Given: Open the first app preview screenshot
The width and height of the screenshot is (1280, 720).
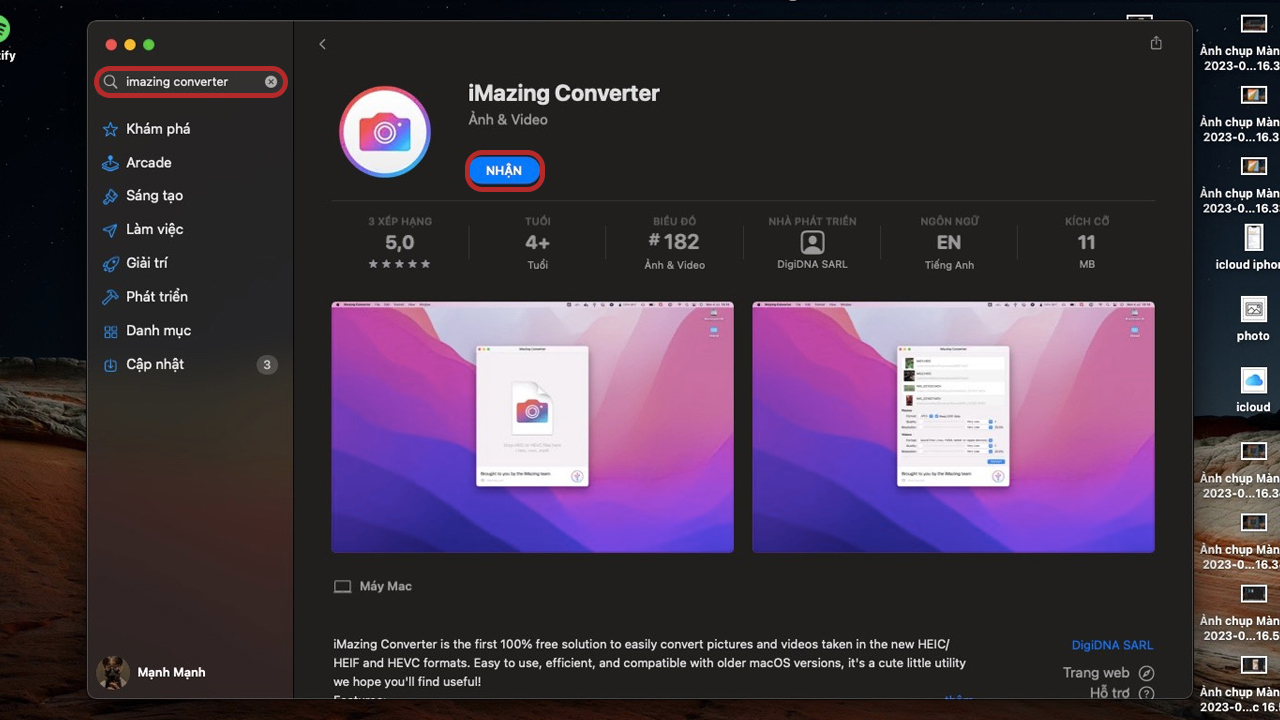Looking at the screenshot, I should (533, 427).
